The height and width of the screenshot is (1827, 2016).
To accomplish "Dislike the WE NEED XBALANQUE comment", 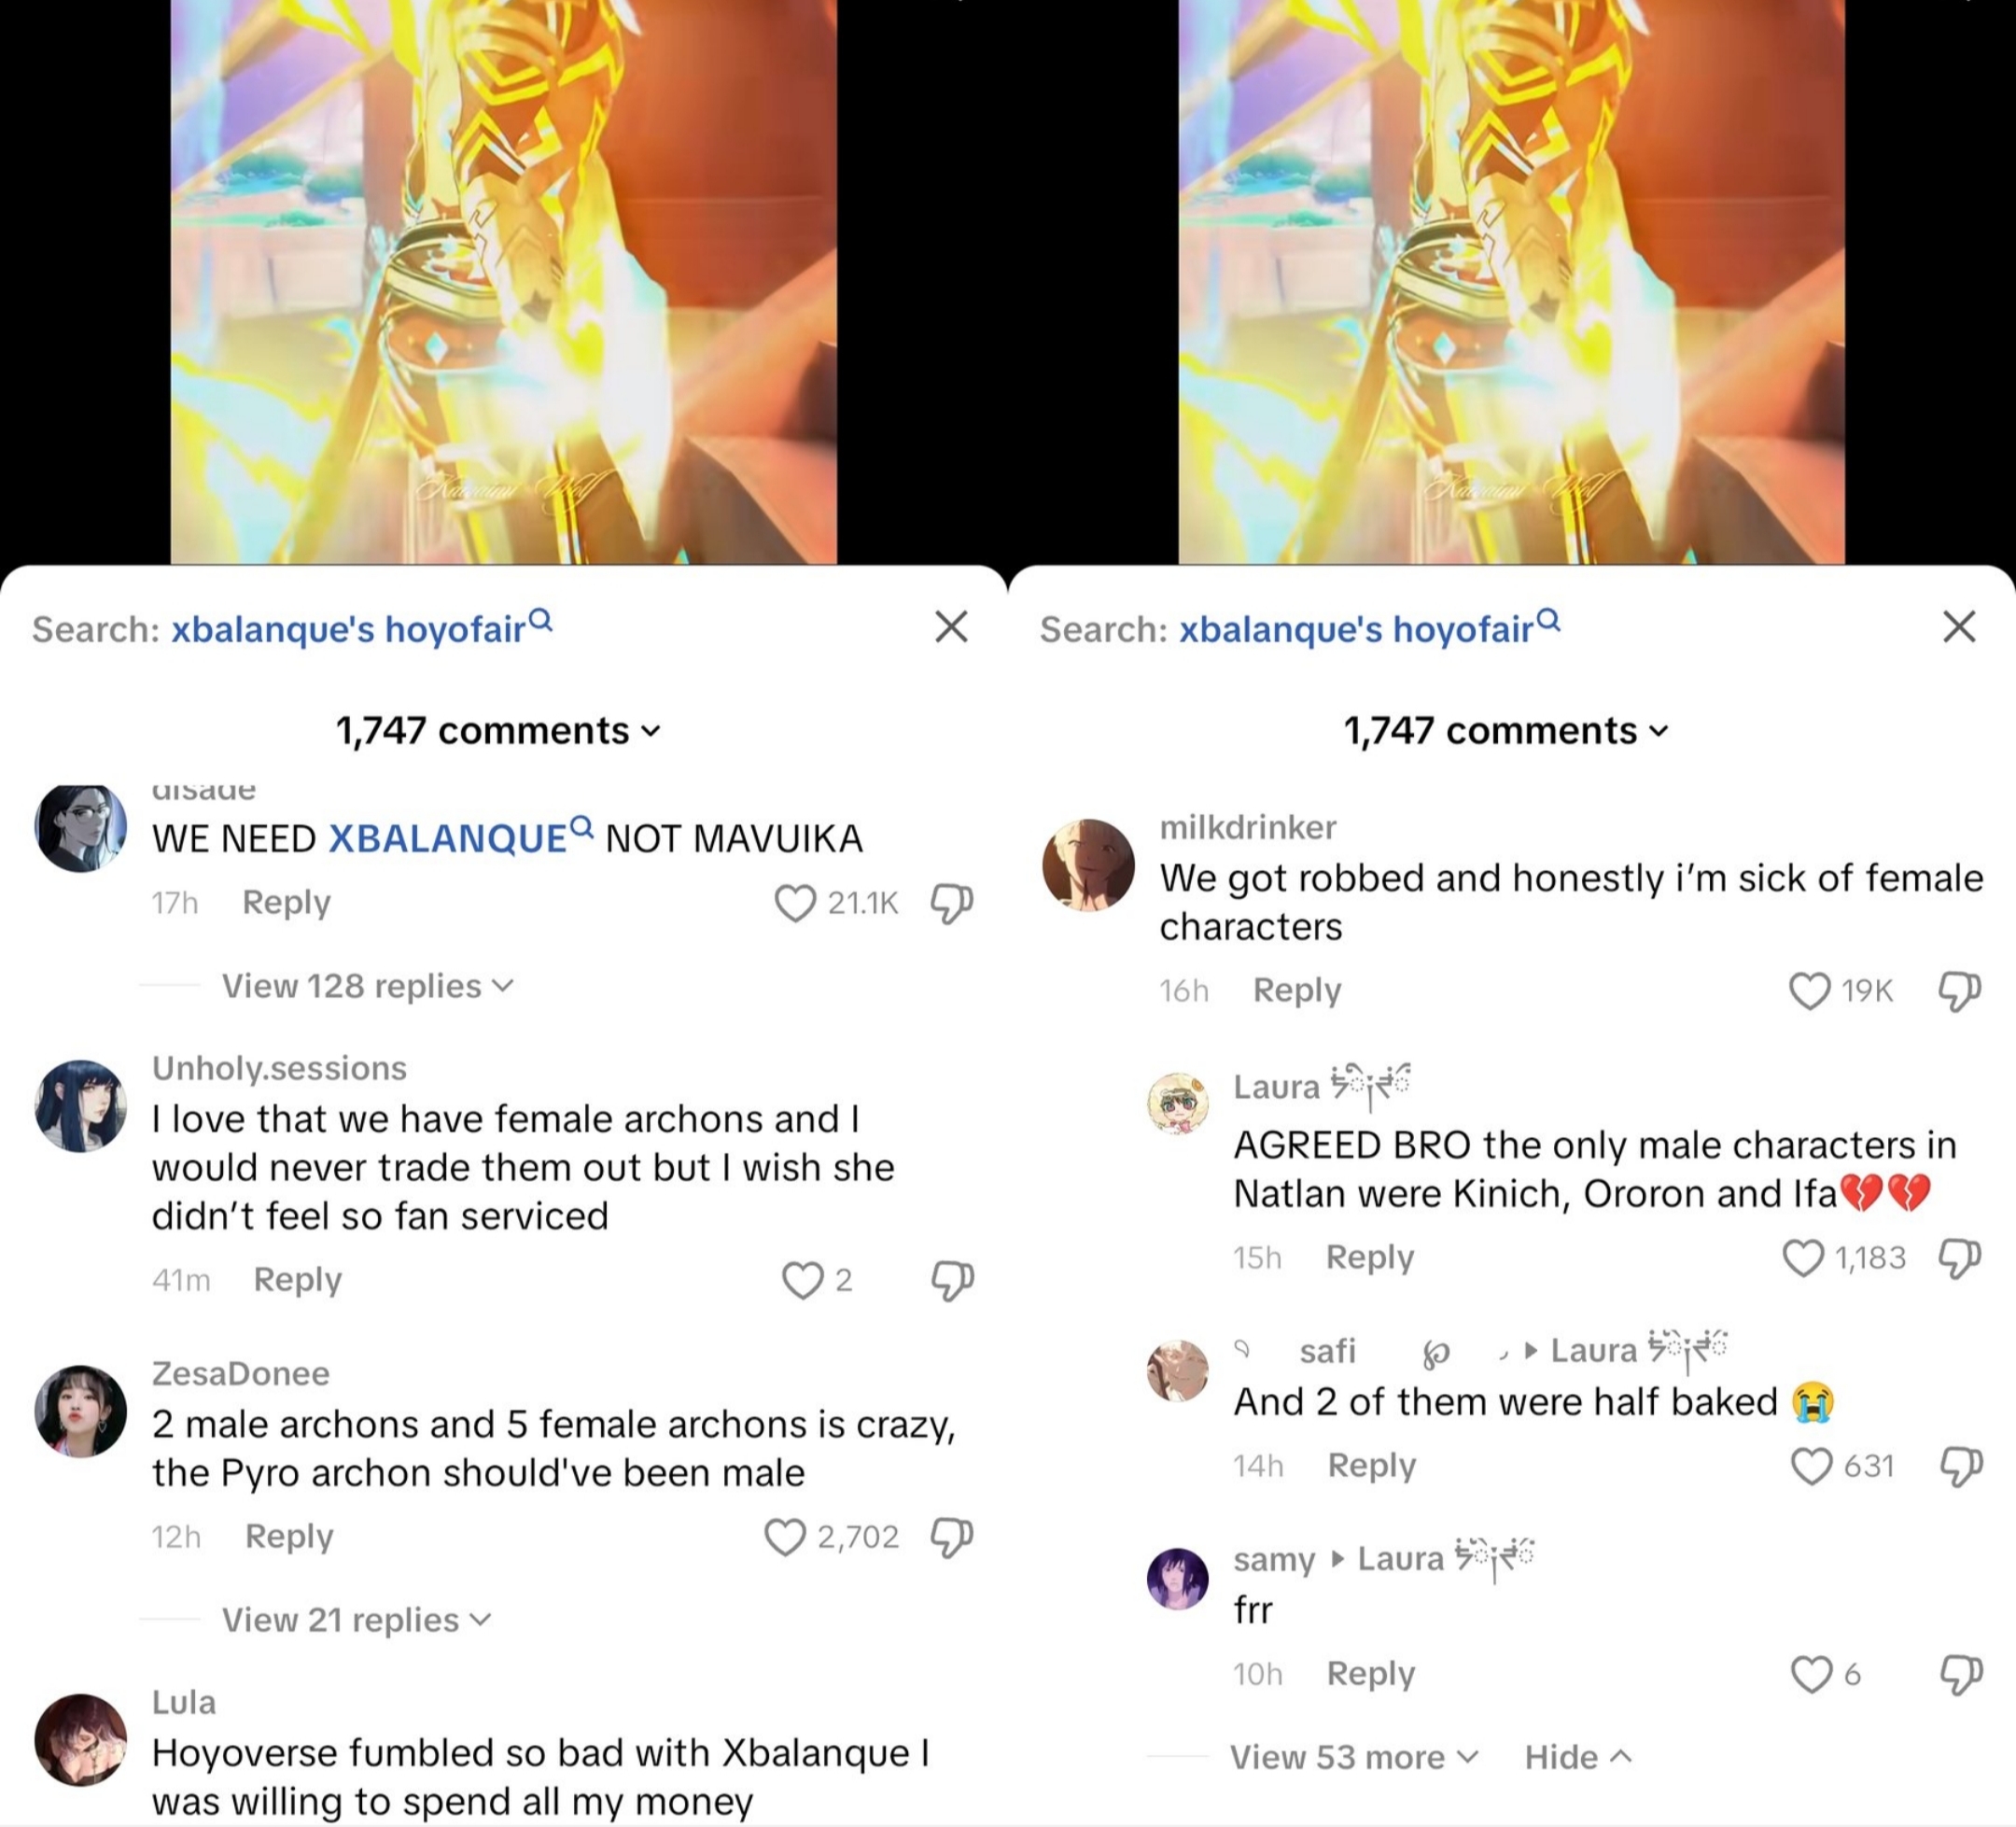I will coord(951,903).
